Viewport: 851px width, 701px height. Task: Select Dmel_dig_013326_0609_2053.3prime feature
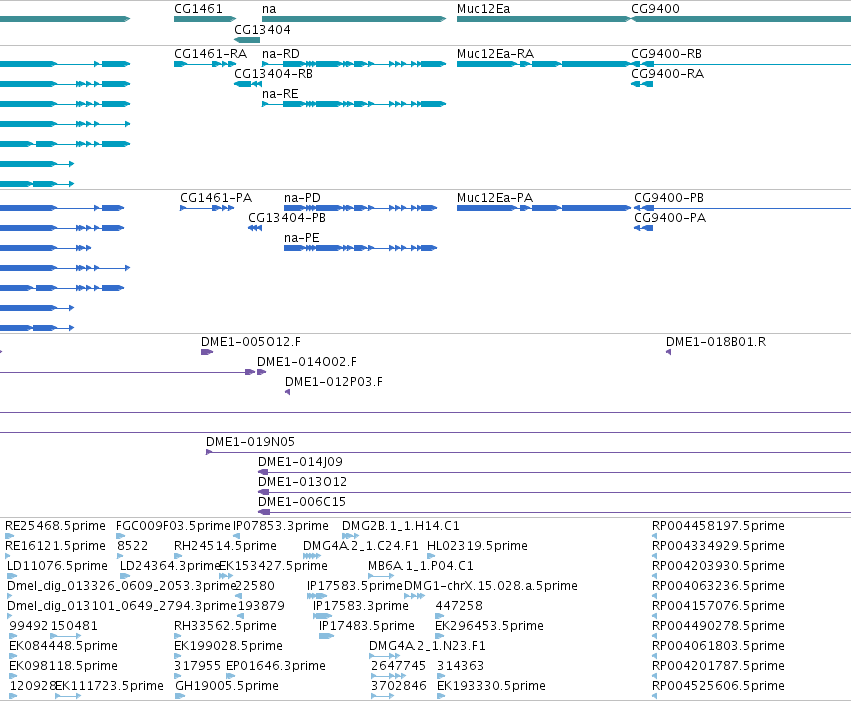(121, 586)
